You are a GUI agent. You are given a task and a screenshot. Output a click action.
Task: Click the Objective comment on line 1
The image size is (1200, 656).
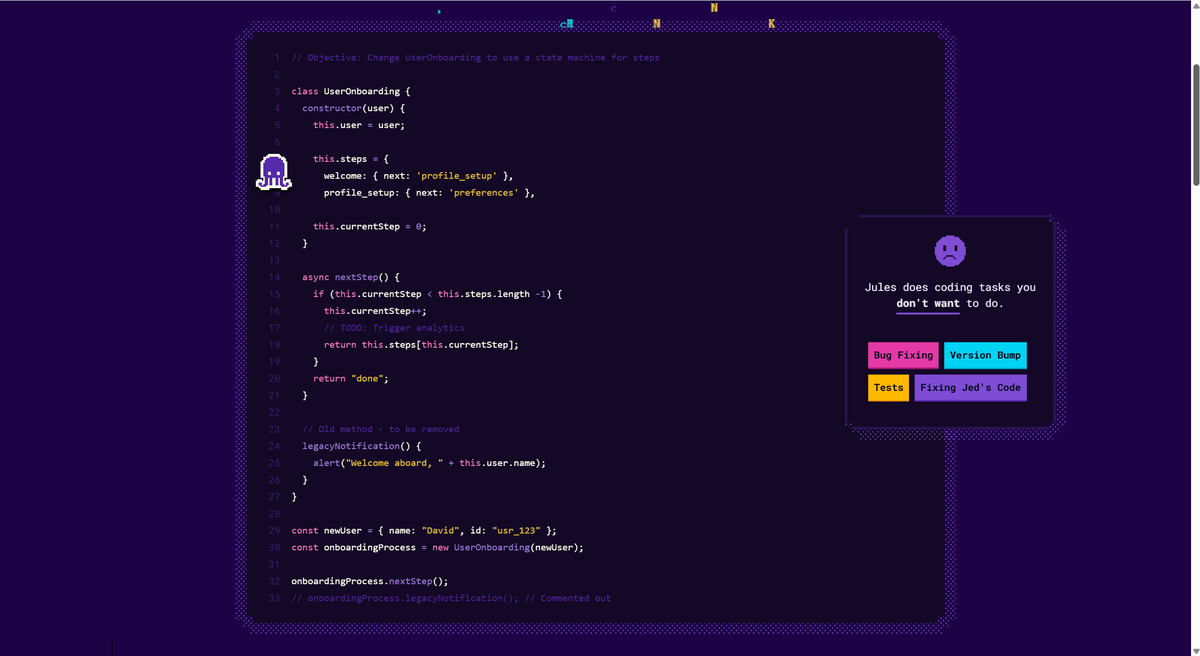475,58
